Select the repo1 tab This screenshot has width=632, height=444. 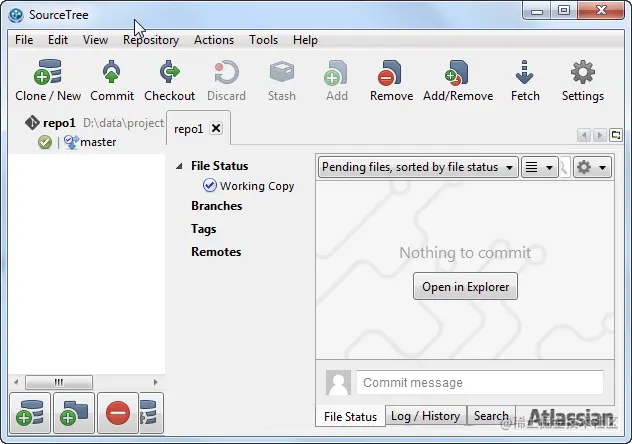pyautogui.click(x=188, y=129)
